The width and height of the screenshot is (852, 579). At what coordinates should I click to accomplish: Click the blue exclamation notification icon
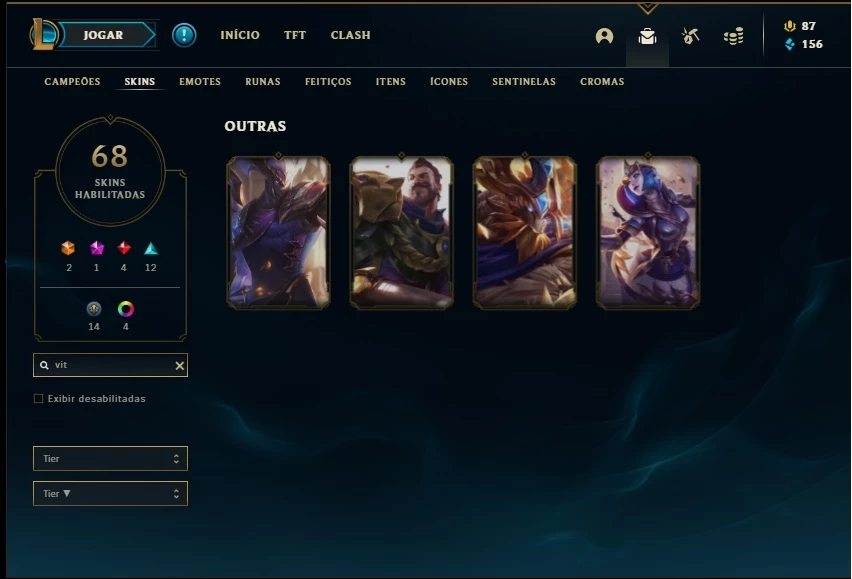coord(184,35)
